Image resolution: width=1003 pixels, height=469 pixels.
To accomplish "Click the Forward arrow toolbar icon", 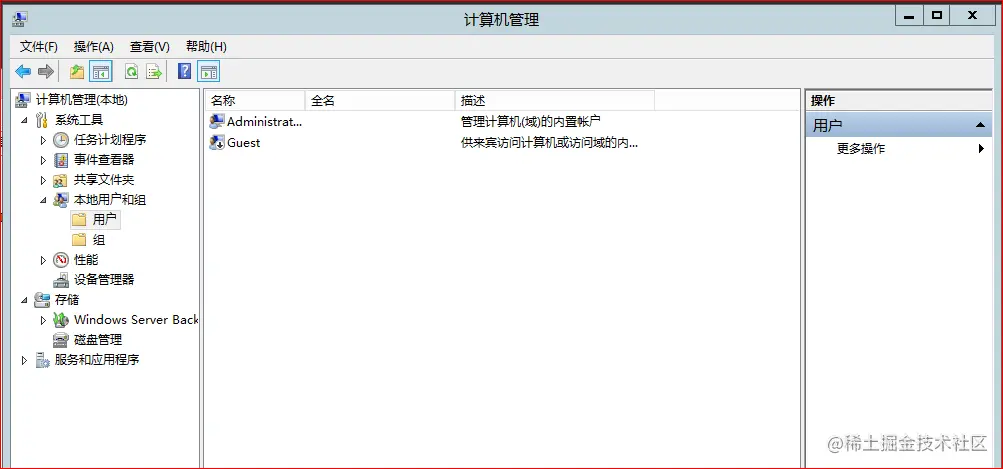I will coord(45,72).
